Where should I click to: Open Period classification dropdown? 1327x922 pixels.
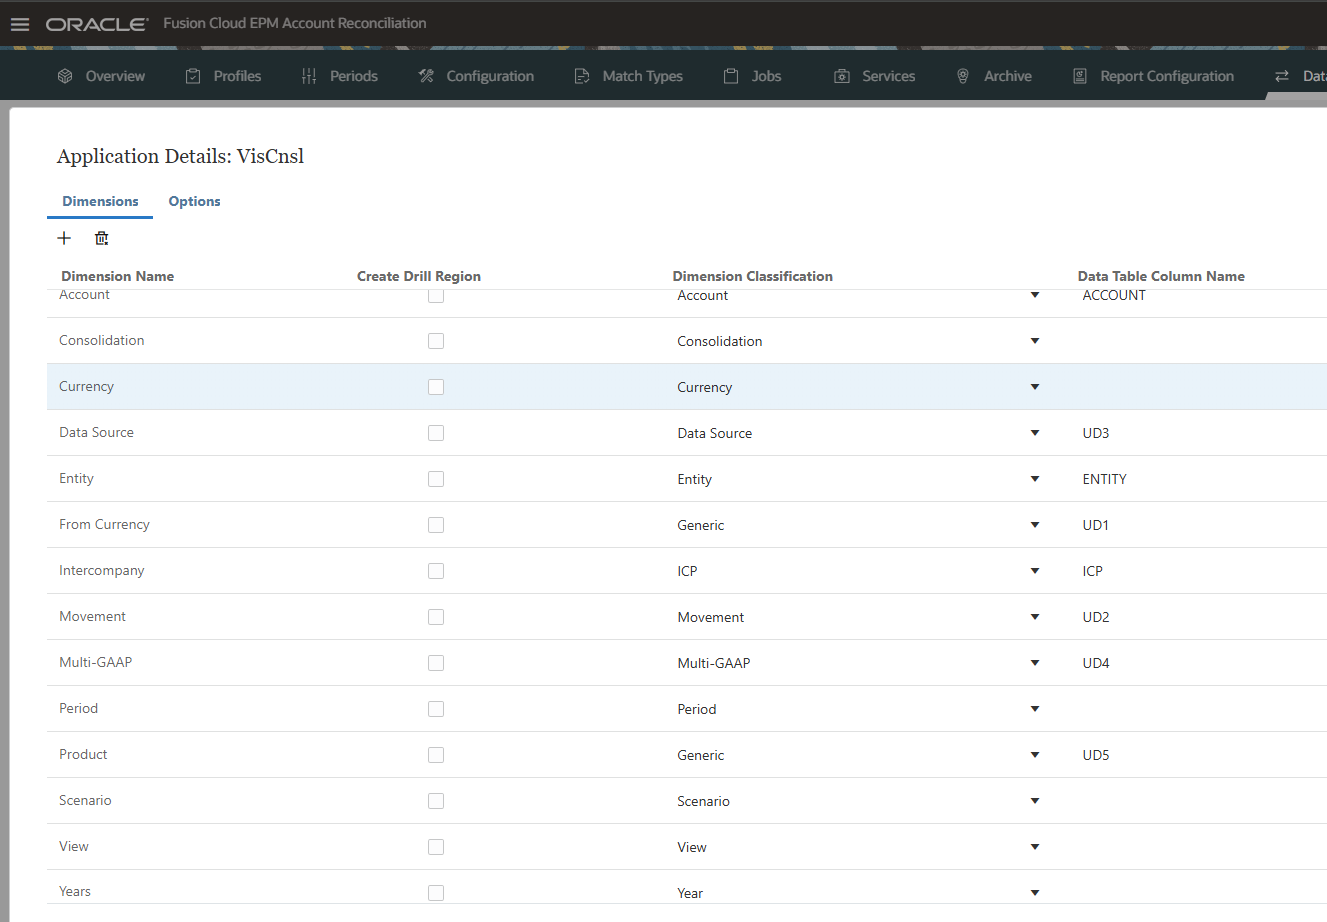[1035, 709]
